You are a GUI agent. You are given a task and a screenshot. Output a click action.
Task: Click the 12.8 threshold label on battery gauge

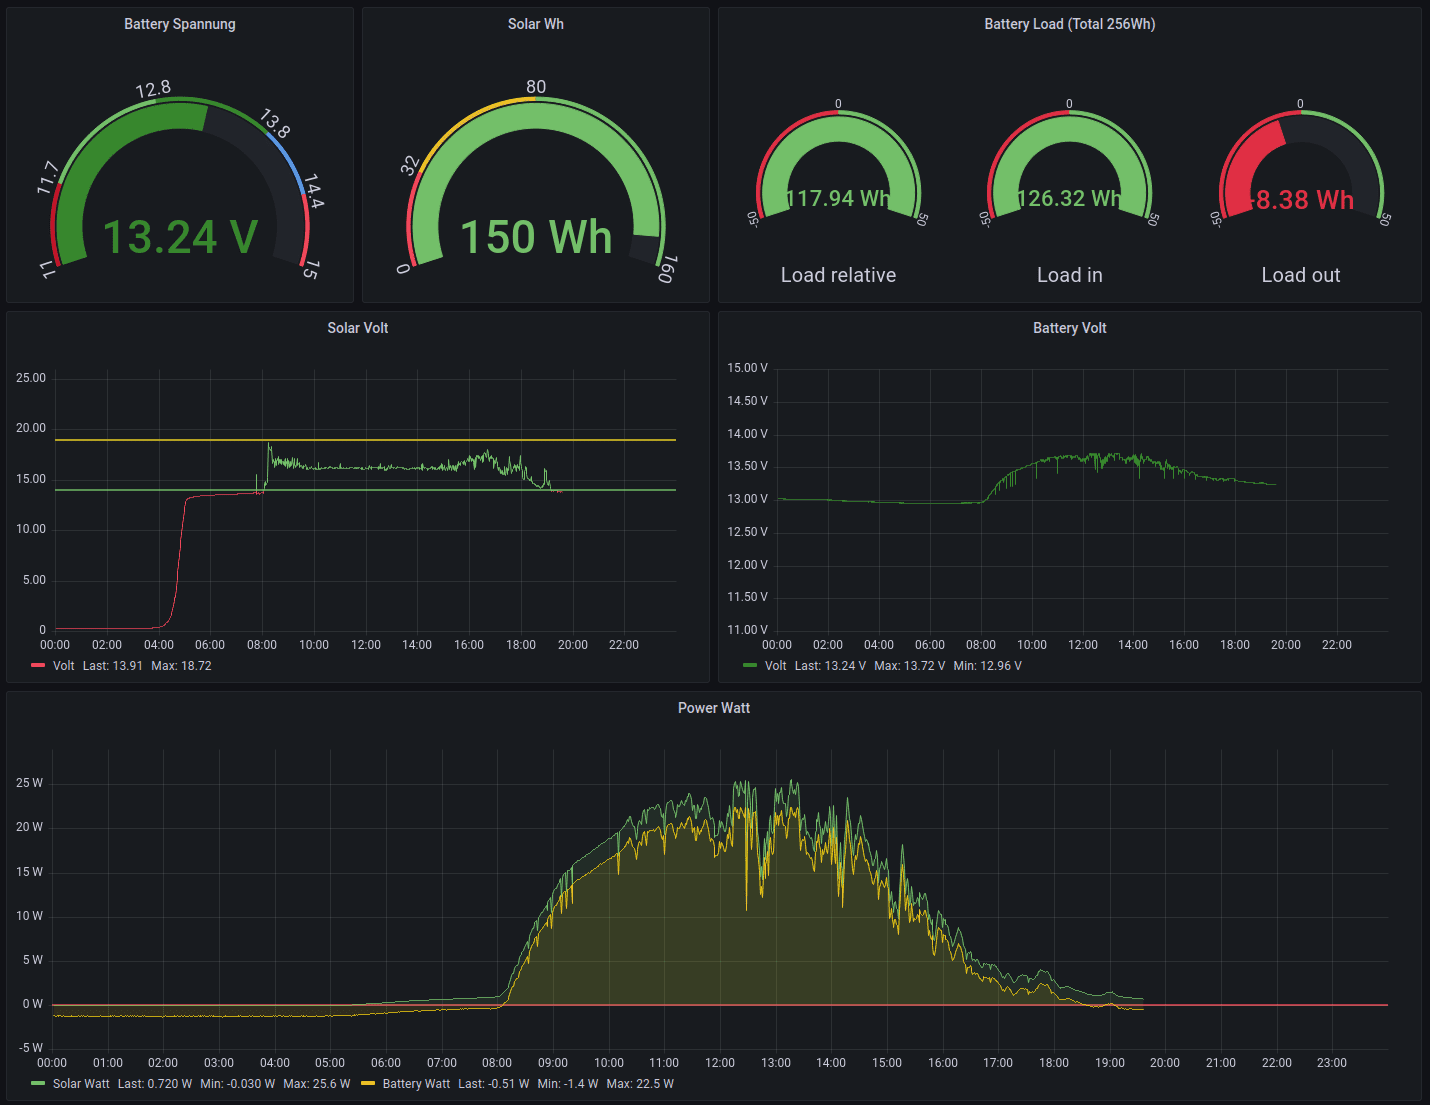point(153,90)
